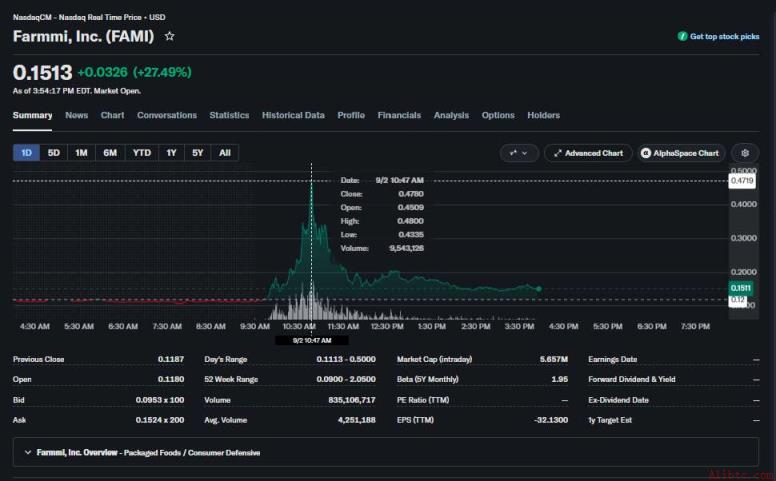Click the Volume value 835,106,717
The width and height of the screenshot is (776, 481).
point(352,400)
